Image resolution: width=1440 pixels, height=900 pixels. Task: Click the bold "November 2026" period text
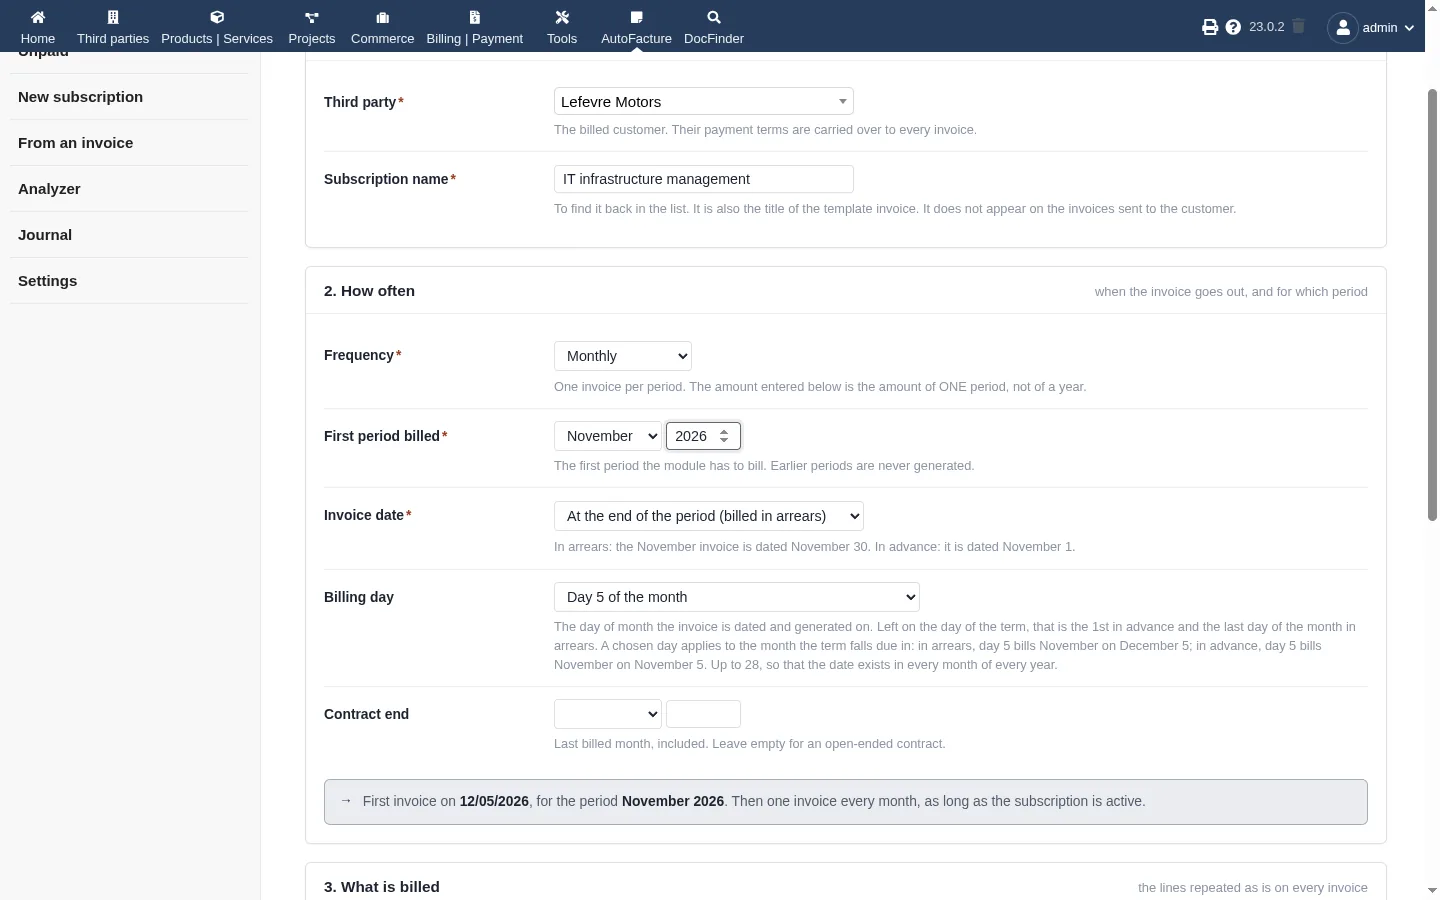click(673, 801)
